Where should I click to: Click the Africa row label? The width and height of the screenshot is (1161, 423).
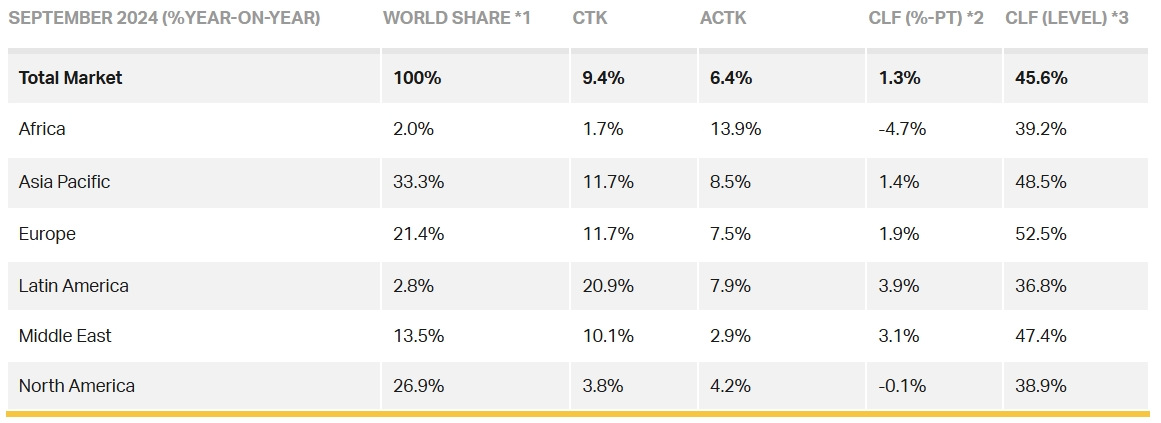coord(42,129)
